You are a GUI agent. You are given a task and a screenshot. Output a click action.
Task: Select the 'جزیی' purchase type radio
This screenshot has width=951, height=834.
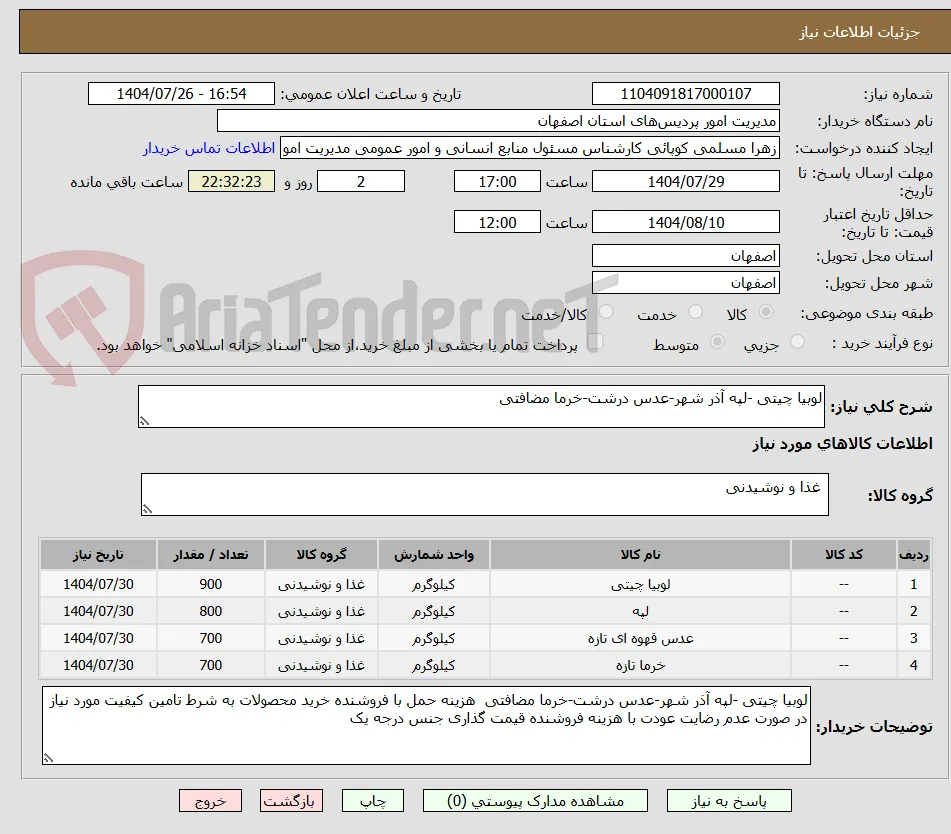(797, 342)
